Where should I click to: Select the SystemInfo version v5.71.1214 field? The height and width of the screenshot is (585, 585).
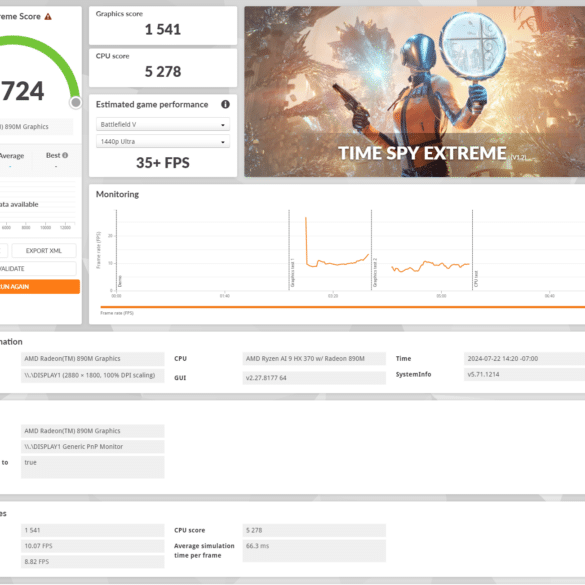point(525,374)
